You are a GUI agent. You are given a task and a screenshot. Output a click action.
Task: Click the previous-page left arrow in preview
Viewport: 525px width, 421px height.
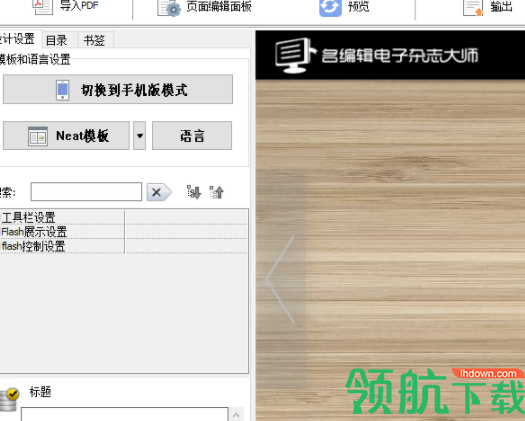click(x=281, y=279)
